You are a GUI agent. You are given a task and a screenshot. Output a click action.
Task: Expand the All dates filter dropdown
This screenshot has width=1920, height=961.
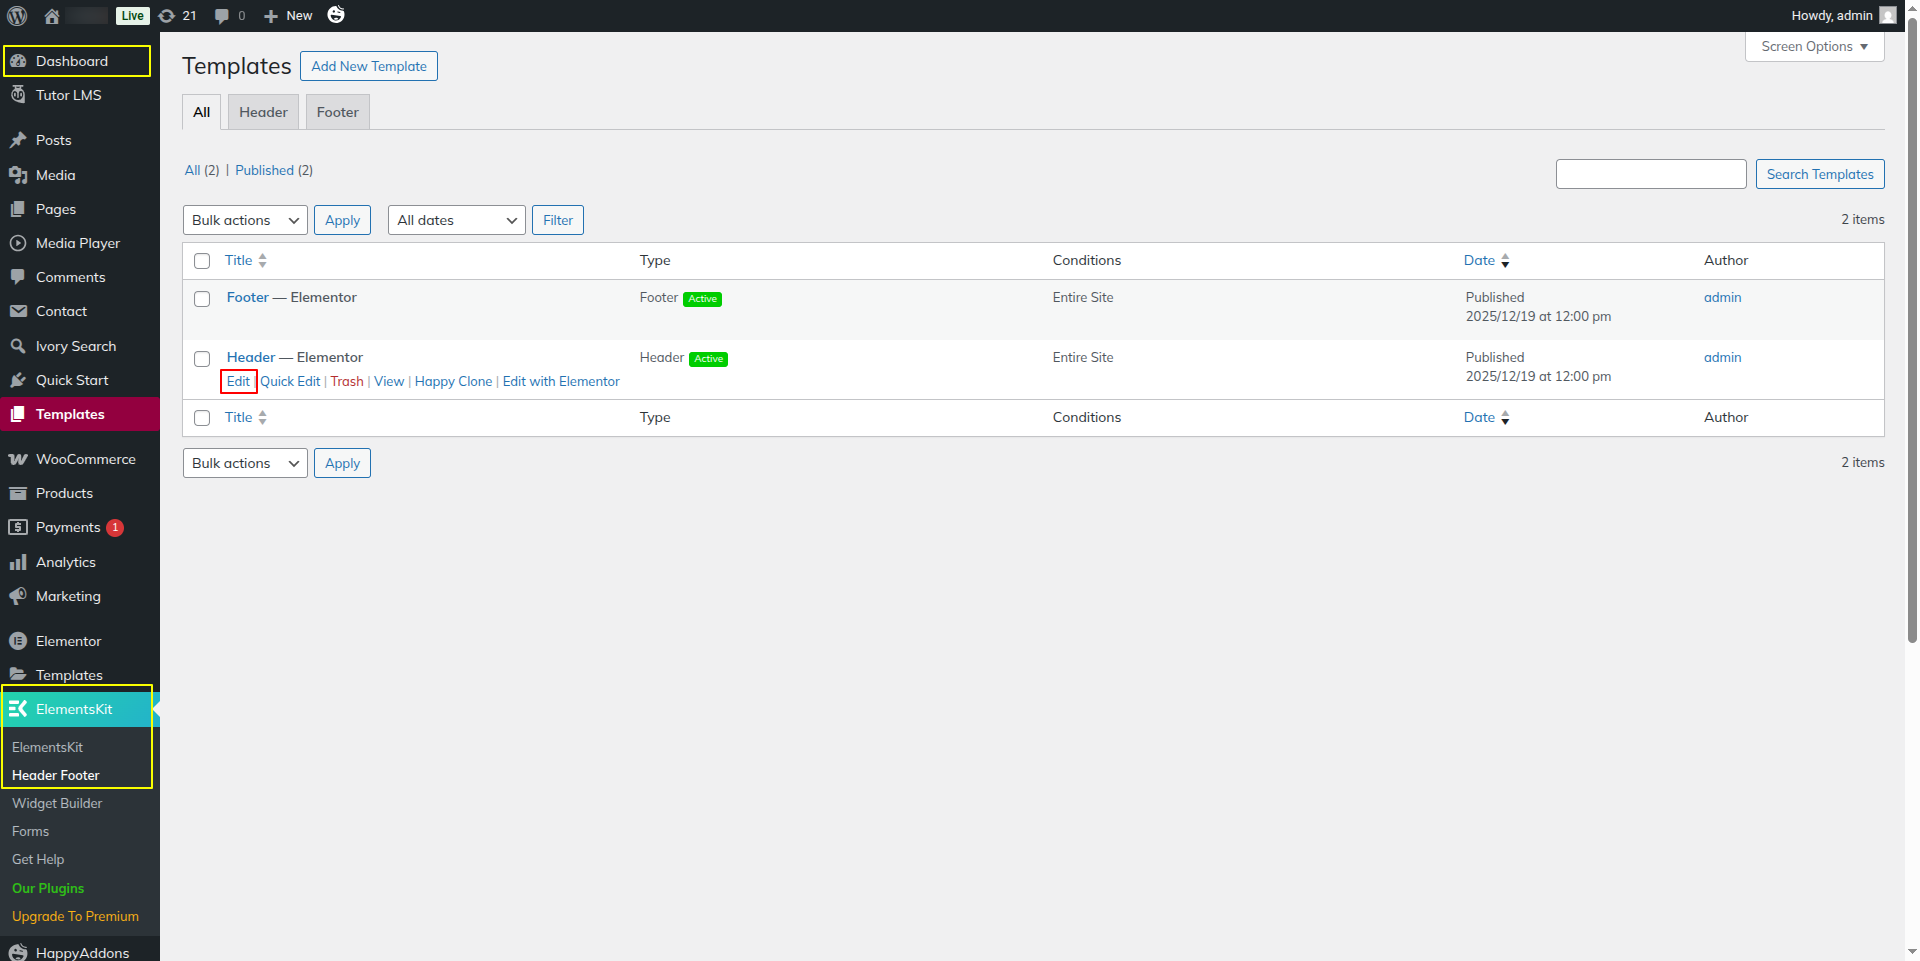click(x=456, y=220)
